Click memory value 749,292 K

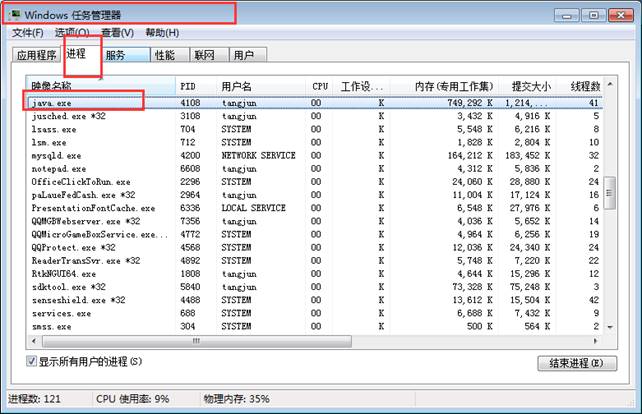pos(470,103)
